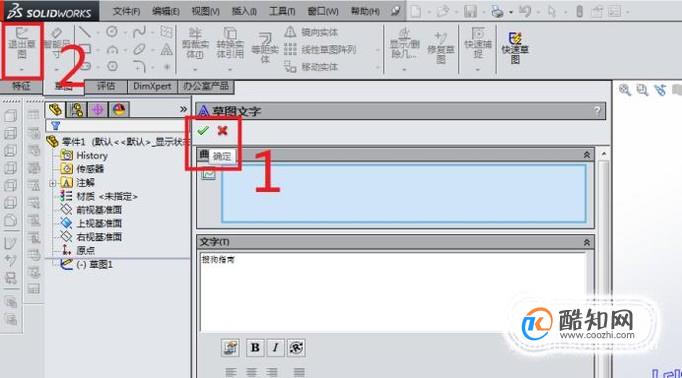
Task: Cancel sketch text with the red X
Action: coord(222,130)
